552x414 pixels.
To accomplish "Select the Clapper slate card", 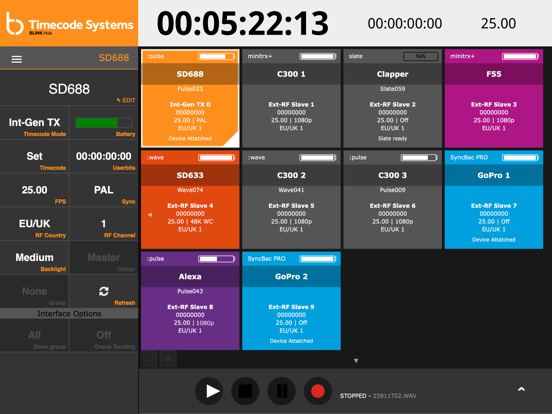I will tap(393, 98).
